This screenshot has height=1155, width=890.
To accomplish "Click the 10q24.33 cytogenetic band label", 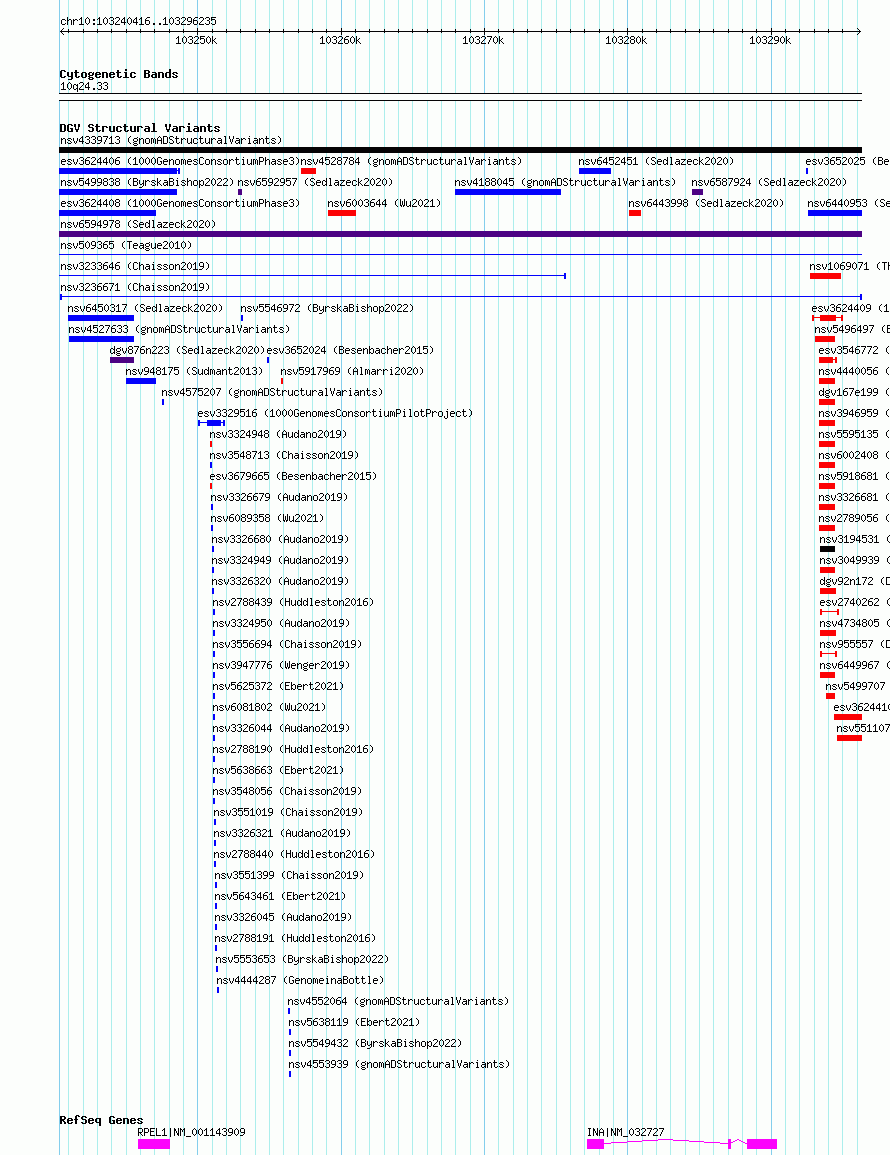I will [x=84, y=86].
